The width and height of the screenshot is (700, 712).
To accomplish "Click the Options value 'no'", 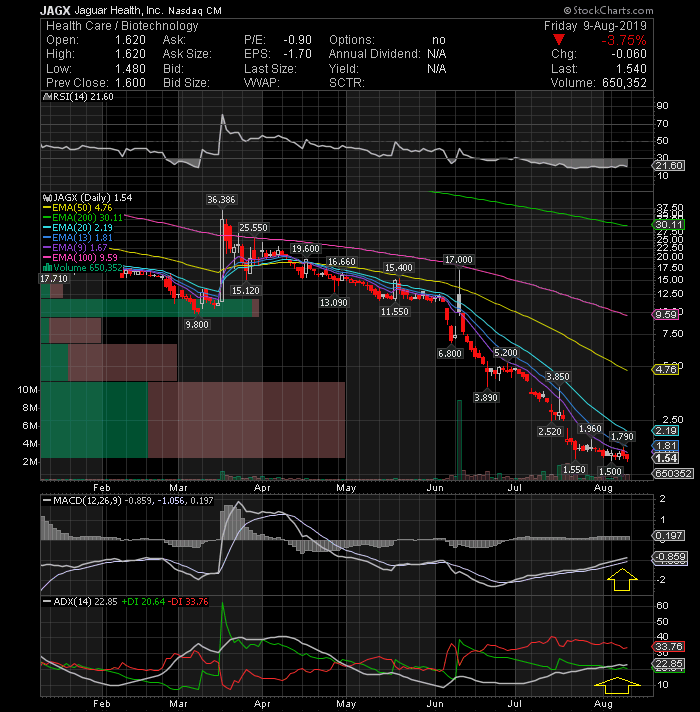I will [x=439, y=40].
